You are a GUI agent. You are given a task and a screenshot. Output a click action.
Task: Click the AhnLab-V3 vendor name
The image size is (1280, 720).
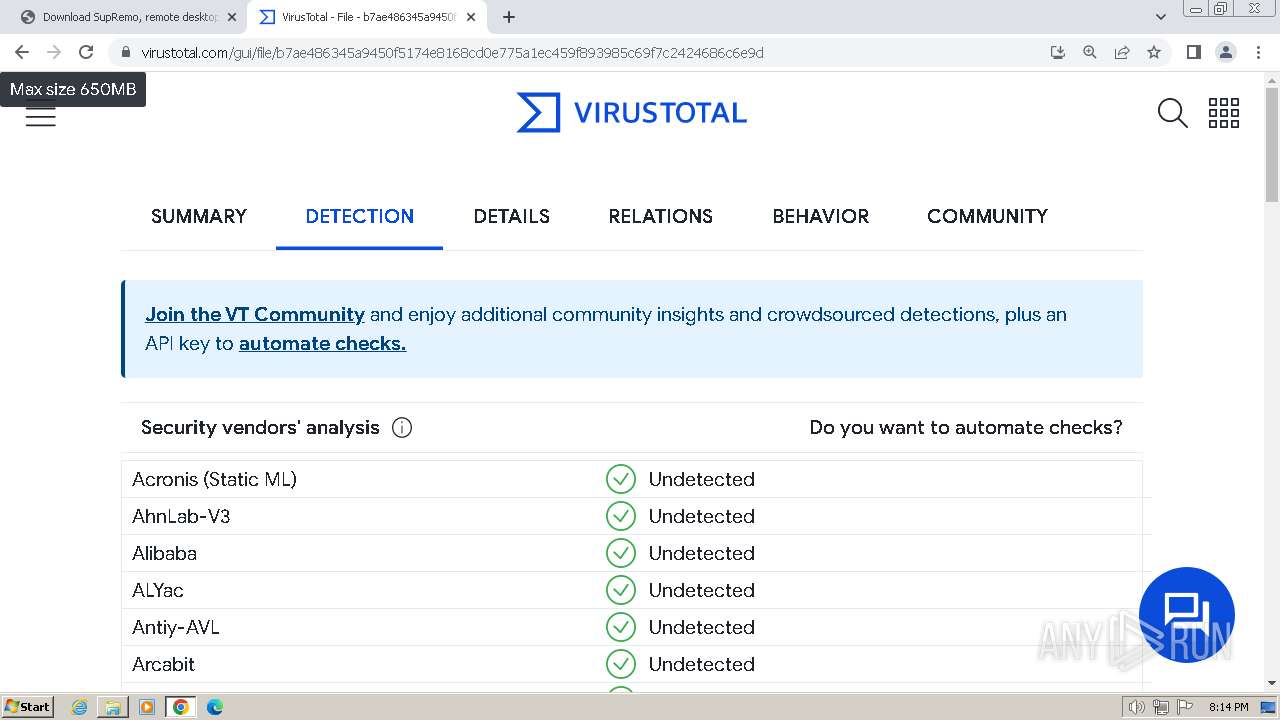tap(181, 516)
